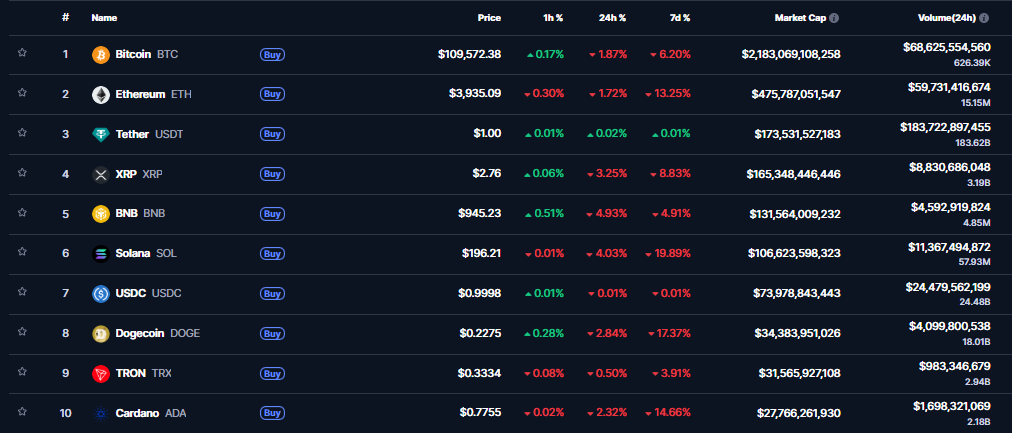Screen dimensions: 1012x433
Task: Toggle the watchlist star for Cardano
Action: [22, 413]
